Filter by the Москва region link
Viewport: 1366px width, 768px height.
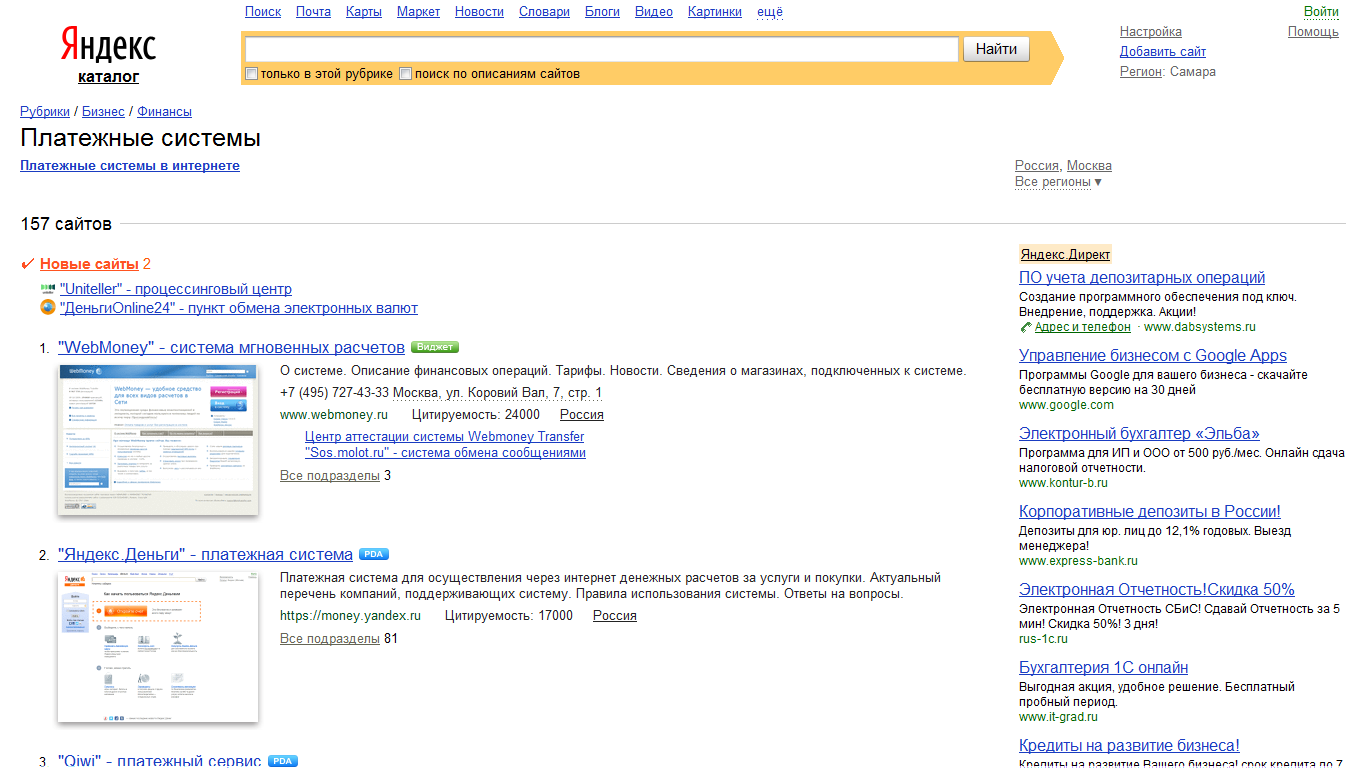1089,166
